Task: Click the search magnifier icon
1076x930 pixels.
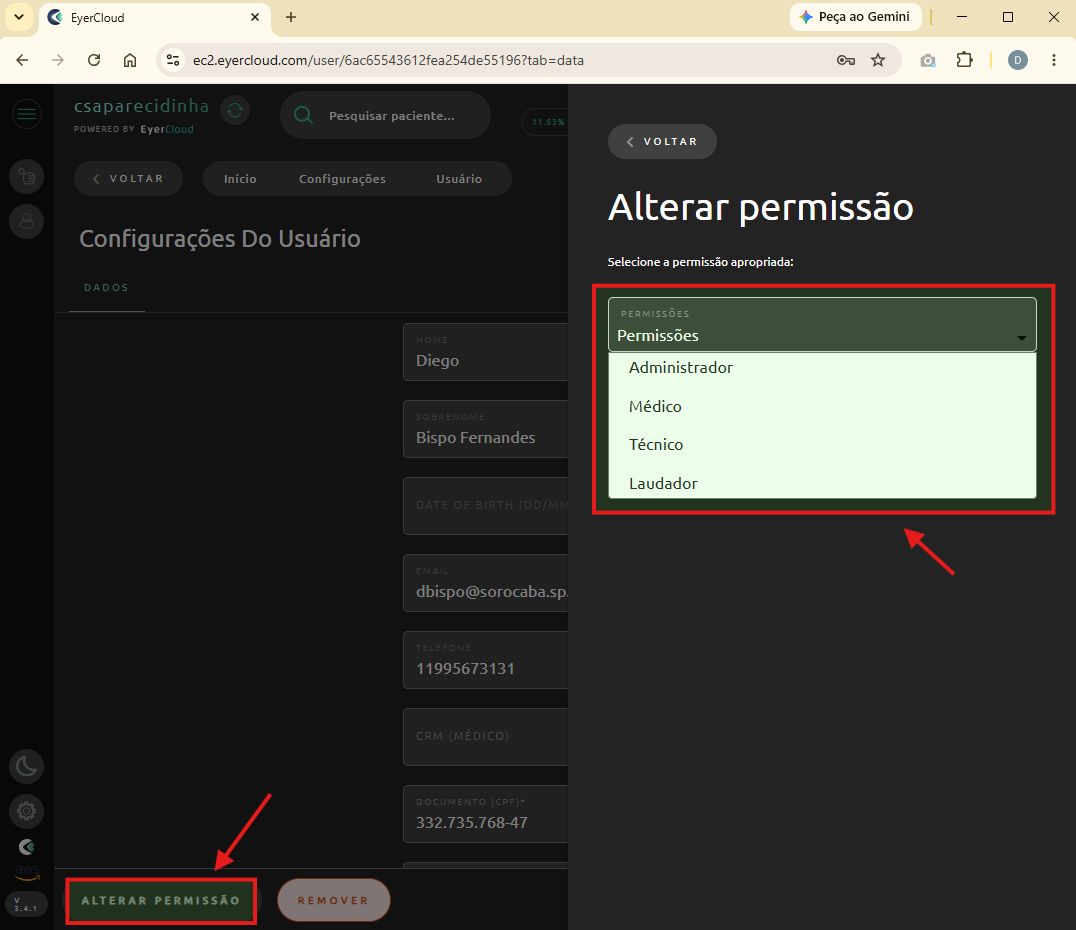Action: [x=303, y=115]
